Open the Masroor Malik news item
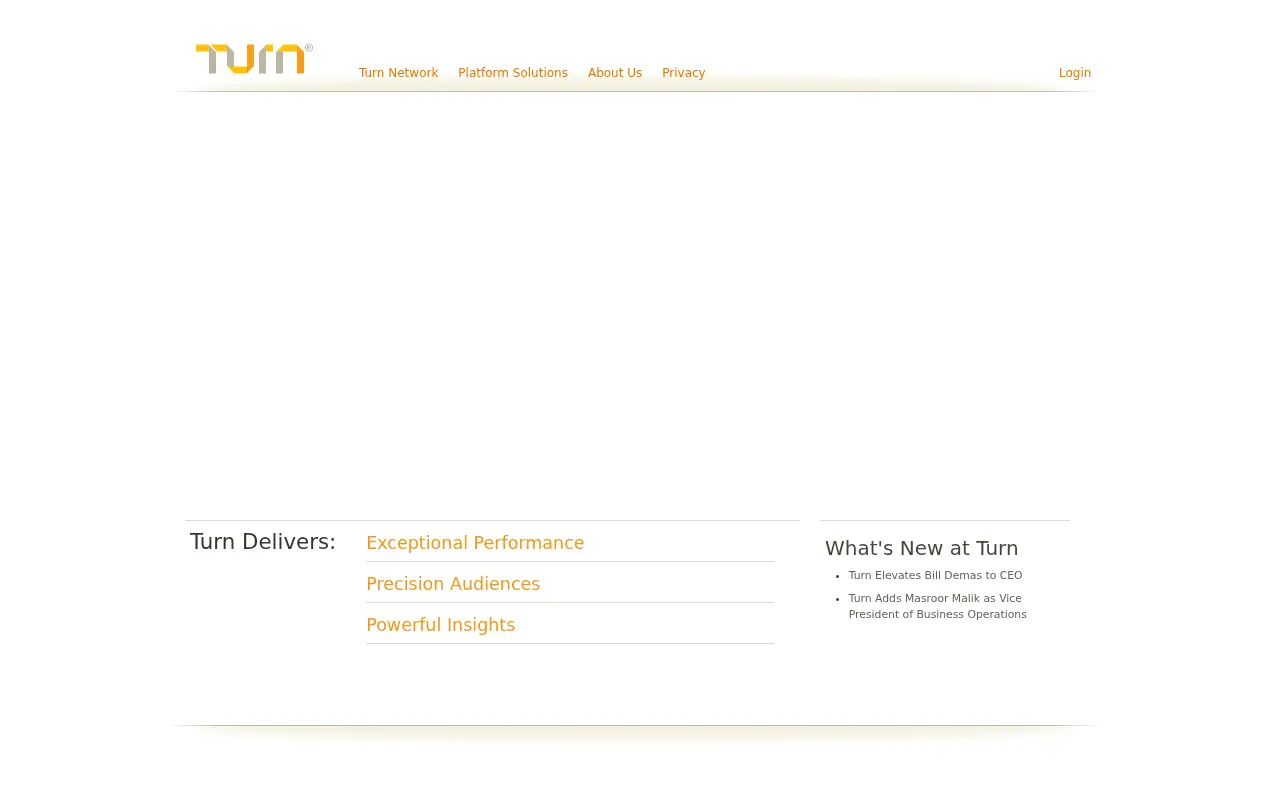The width and height of the screenshot is (1280, 800). tap(938, 607)
